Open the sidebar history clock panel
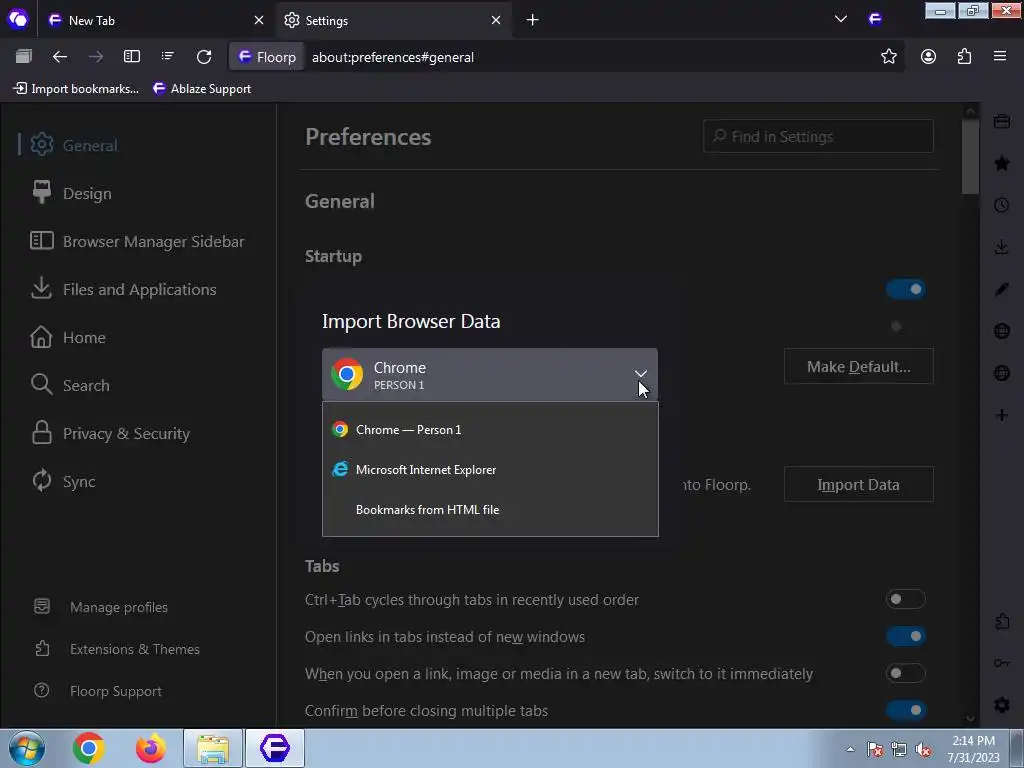 click(x=1002, y=205)
